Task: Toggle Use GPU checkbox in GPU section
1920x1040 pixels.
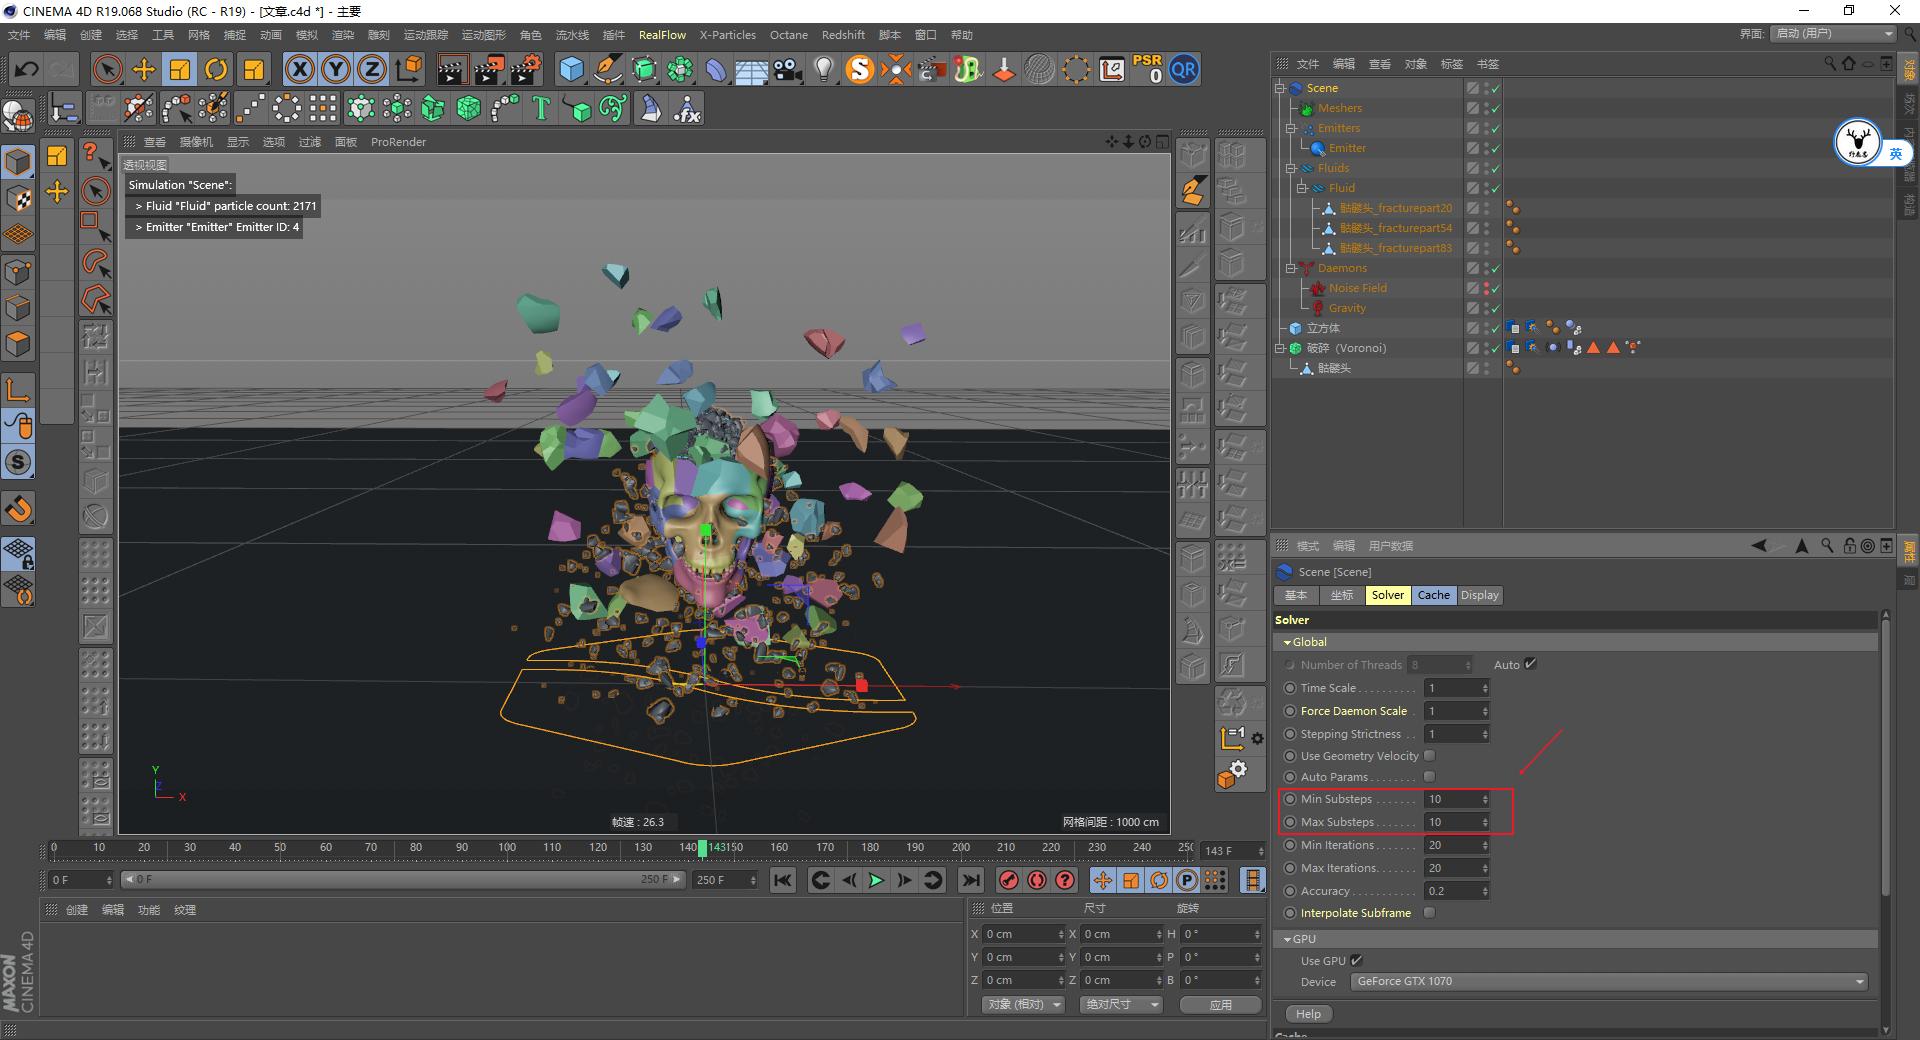Action: click(1357, 960)
